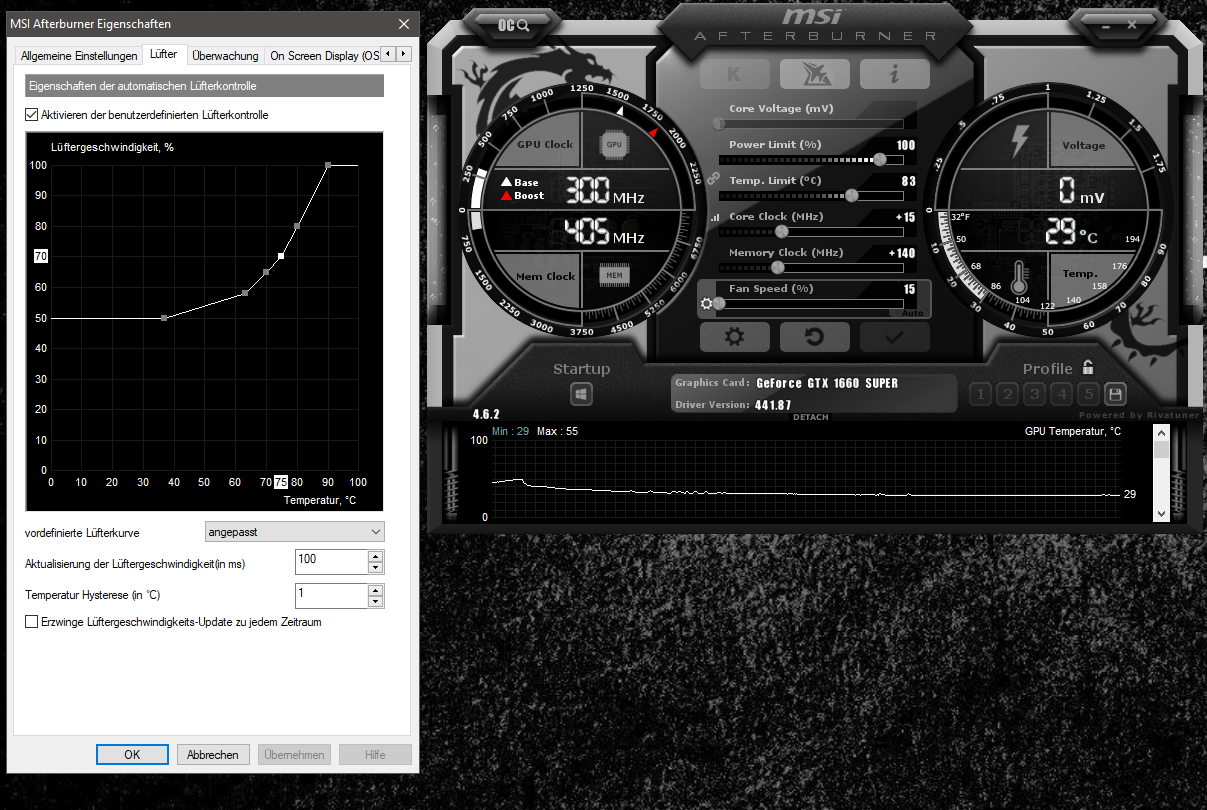Screen dimensions: 1207x810
Task: Click the voltage lightning bolt icon
Action: (1020, 141)
